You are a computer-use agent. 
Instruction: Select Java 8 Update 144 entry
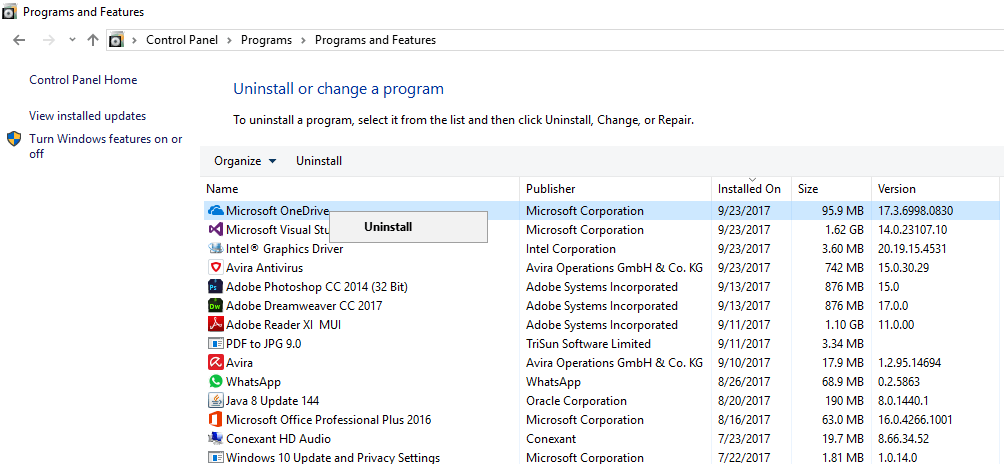point(273,401)
